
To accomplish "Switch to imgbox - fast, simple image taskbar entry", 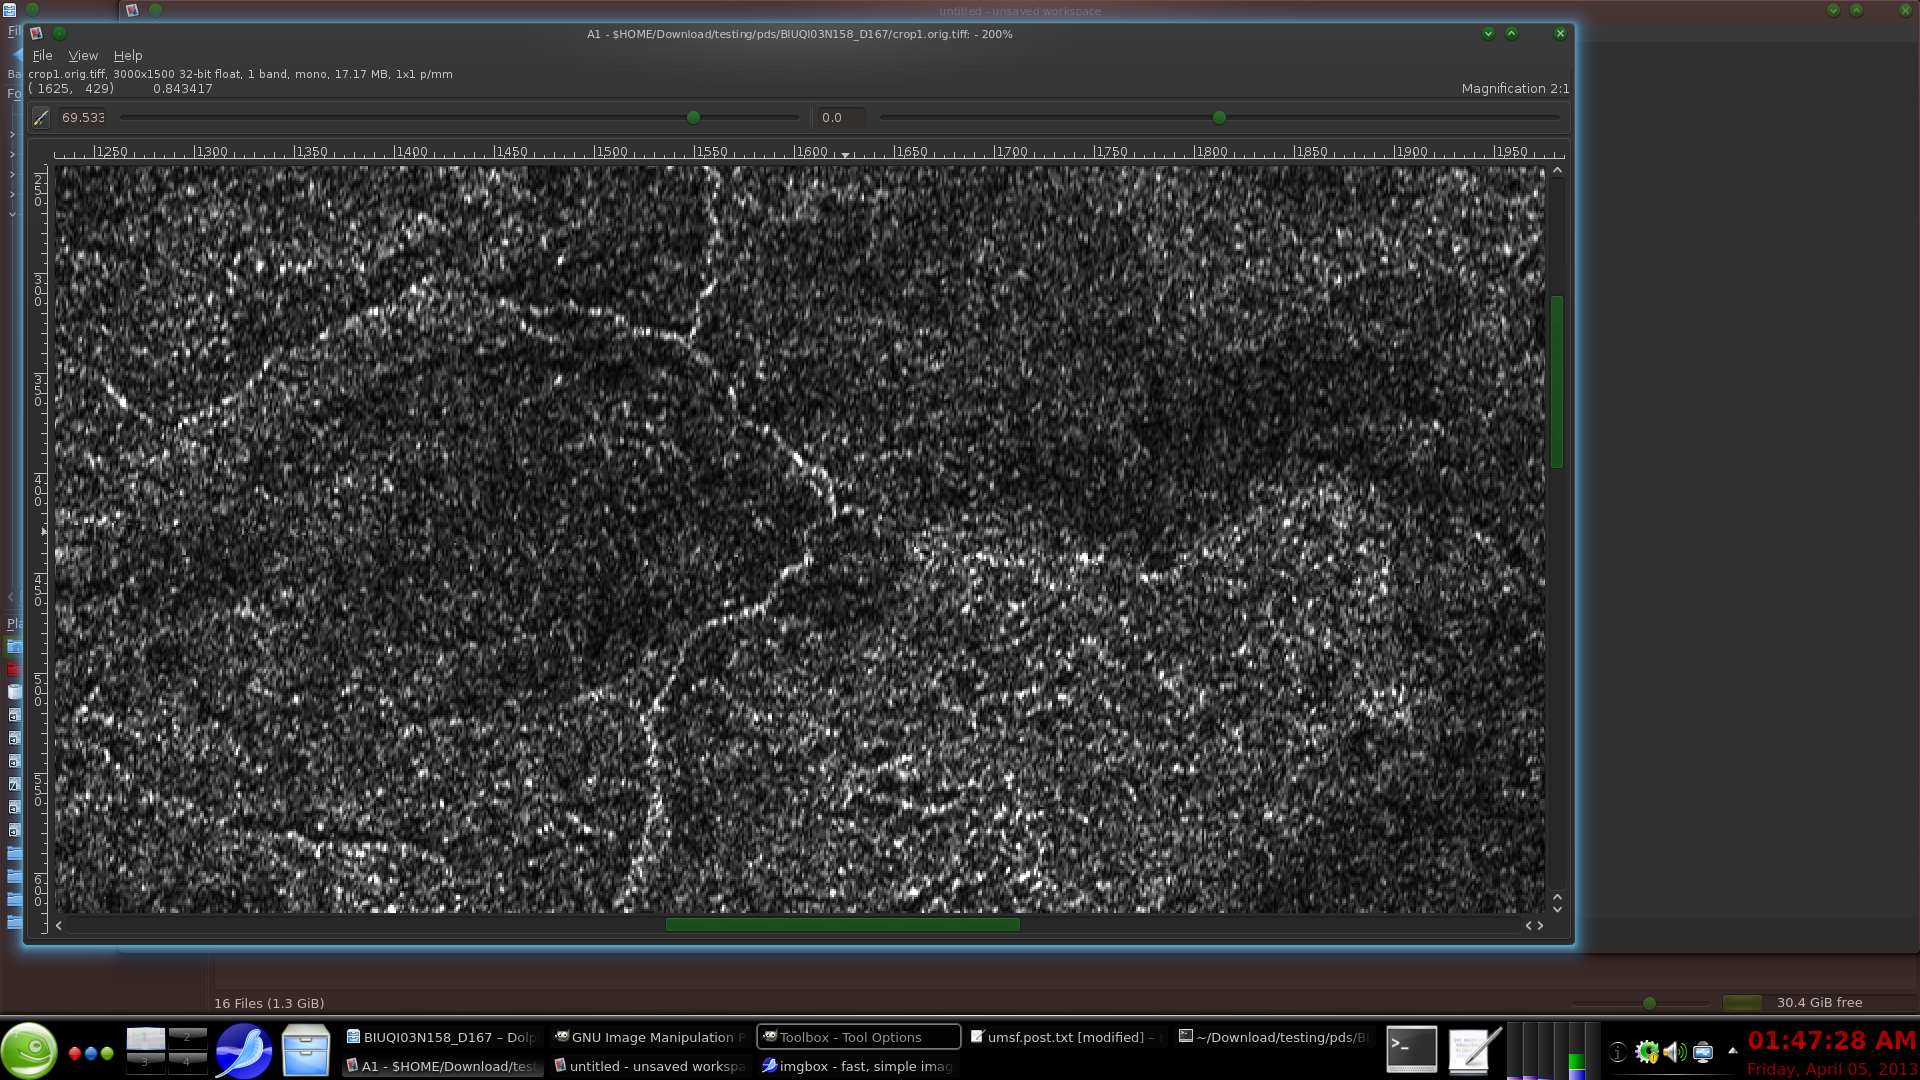I will 859,1066.
